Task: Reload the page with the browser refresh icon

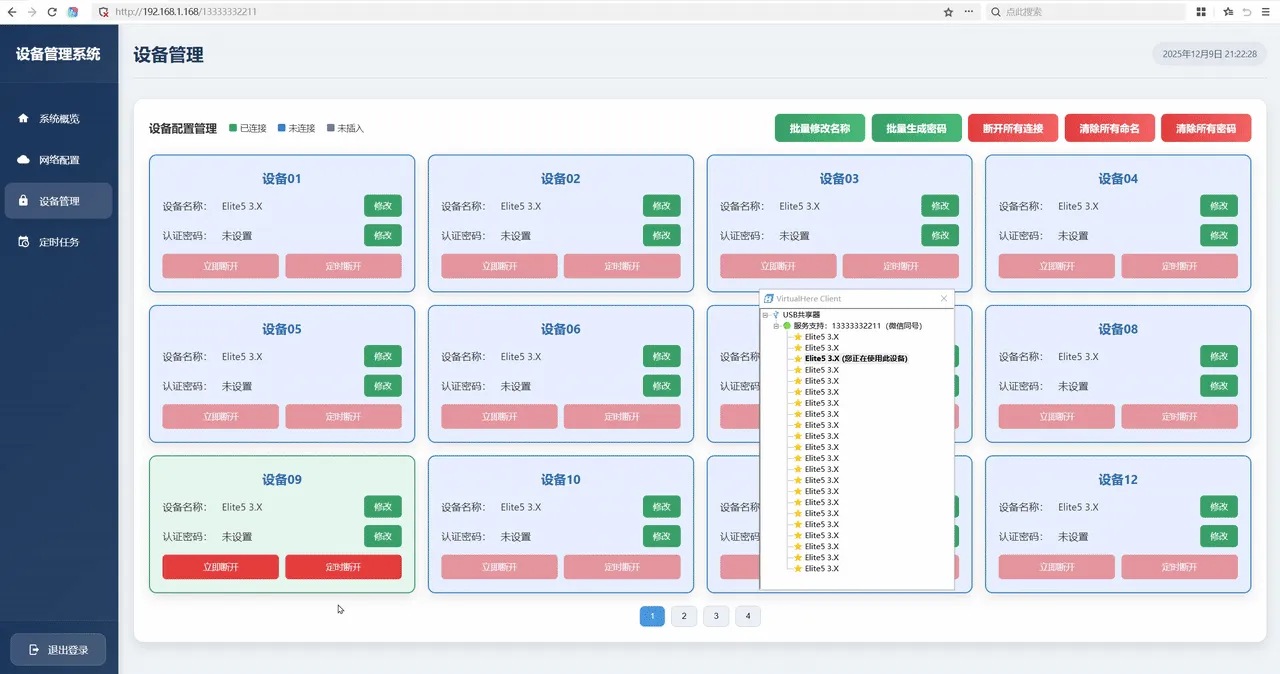Action: pos(52,12)
